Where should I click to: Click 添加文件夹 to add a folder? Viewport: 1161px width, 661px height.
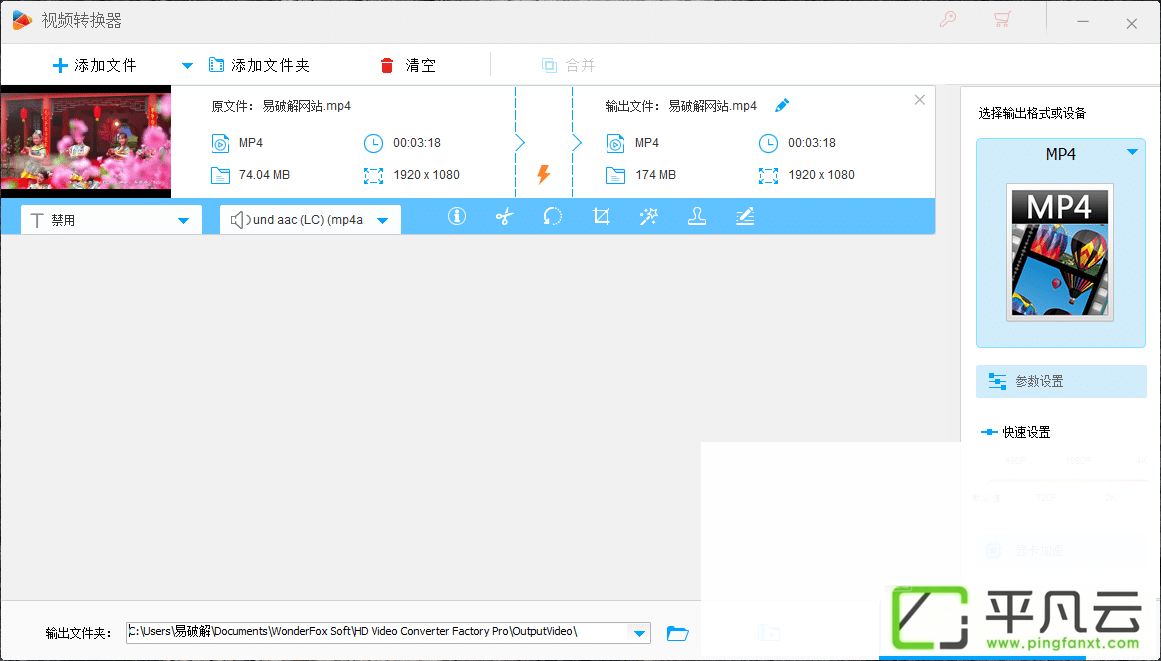259,66
